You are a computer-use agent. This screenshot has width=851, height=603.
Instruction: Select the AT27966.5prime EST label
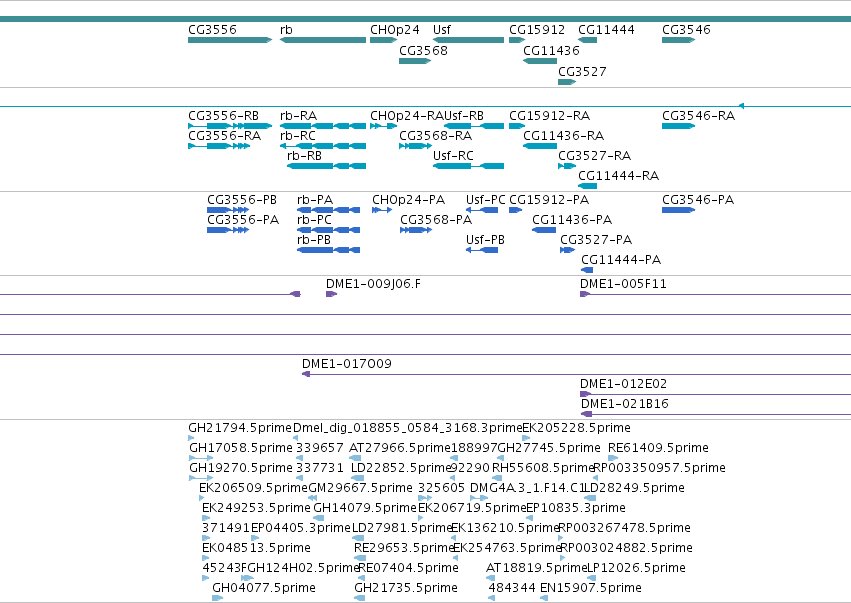pyautogui.click(x=400, y=448)
